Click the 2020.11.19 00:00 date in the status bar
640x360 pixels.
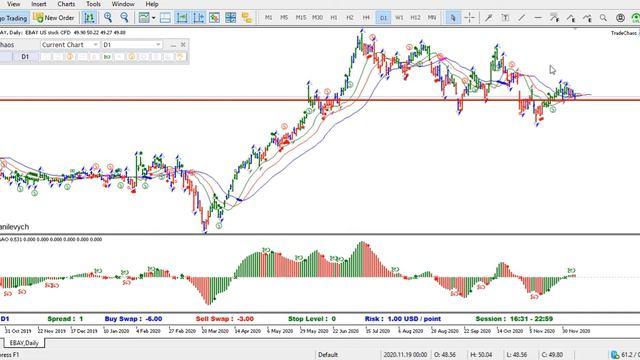point(405,355)
